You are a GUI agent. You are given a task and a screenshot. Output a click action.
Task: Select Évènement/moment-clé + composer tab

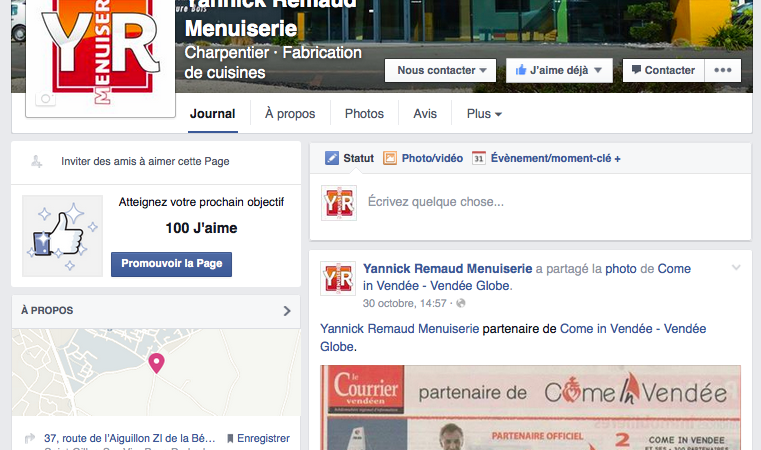point(546,158)
